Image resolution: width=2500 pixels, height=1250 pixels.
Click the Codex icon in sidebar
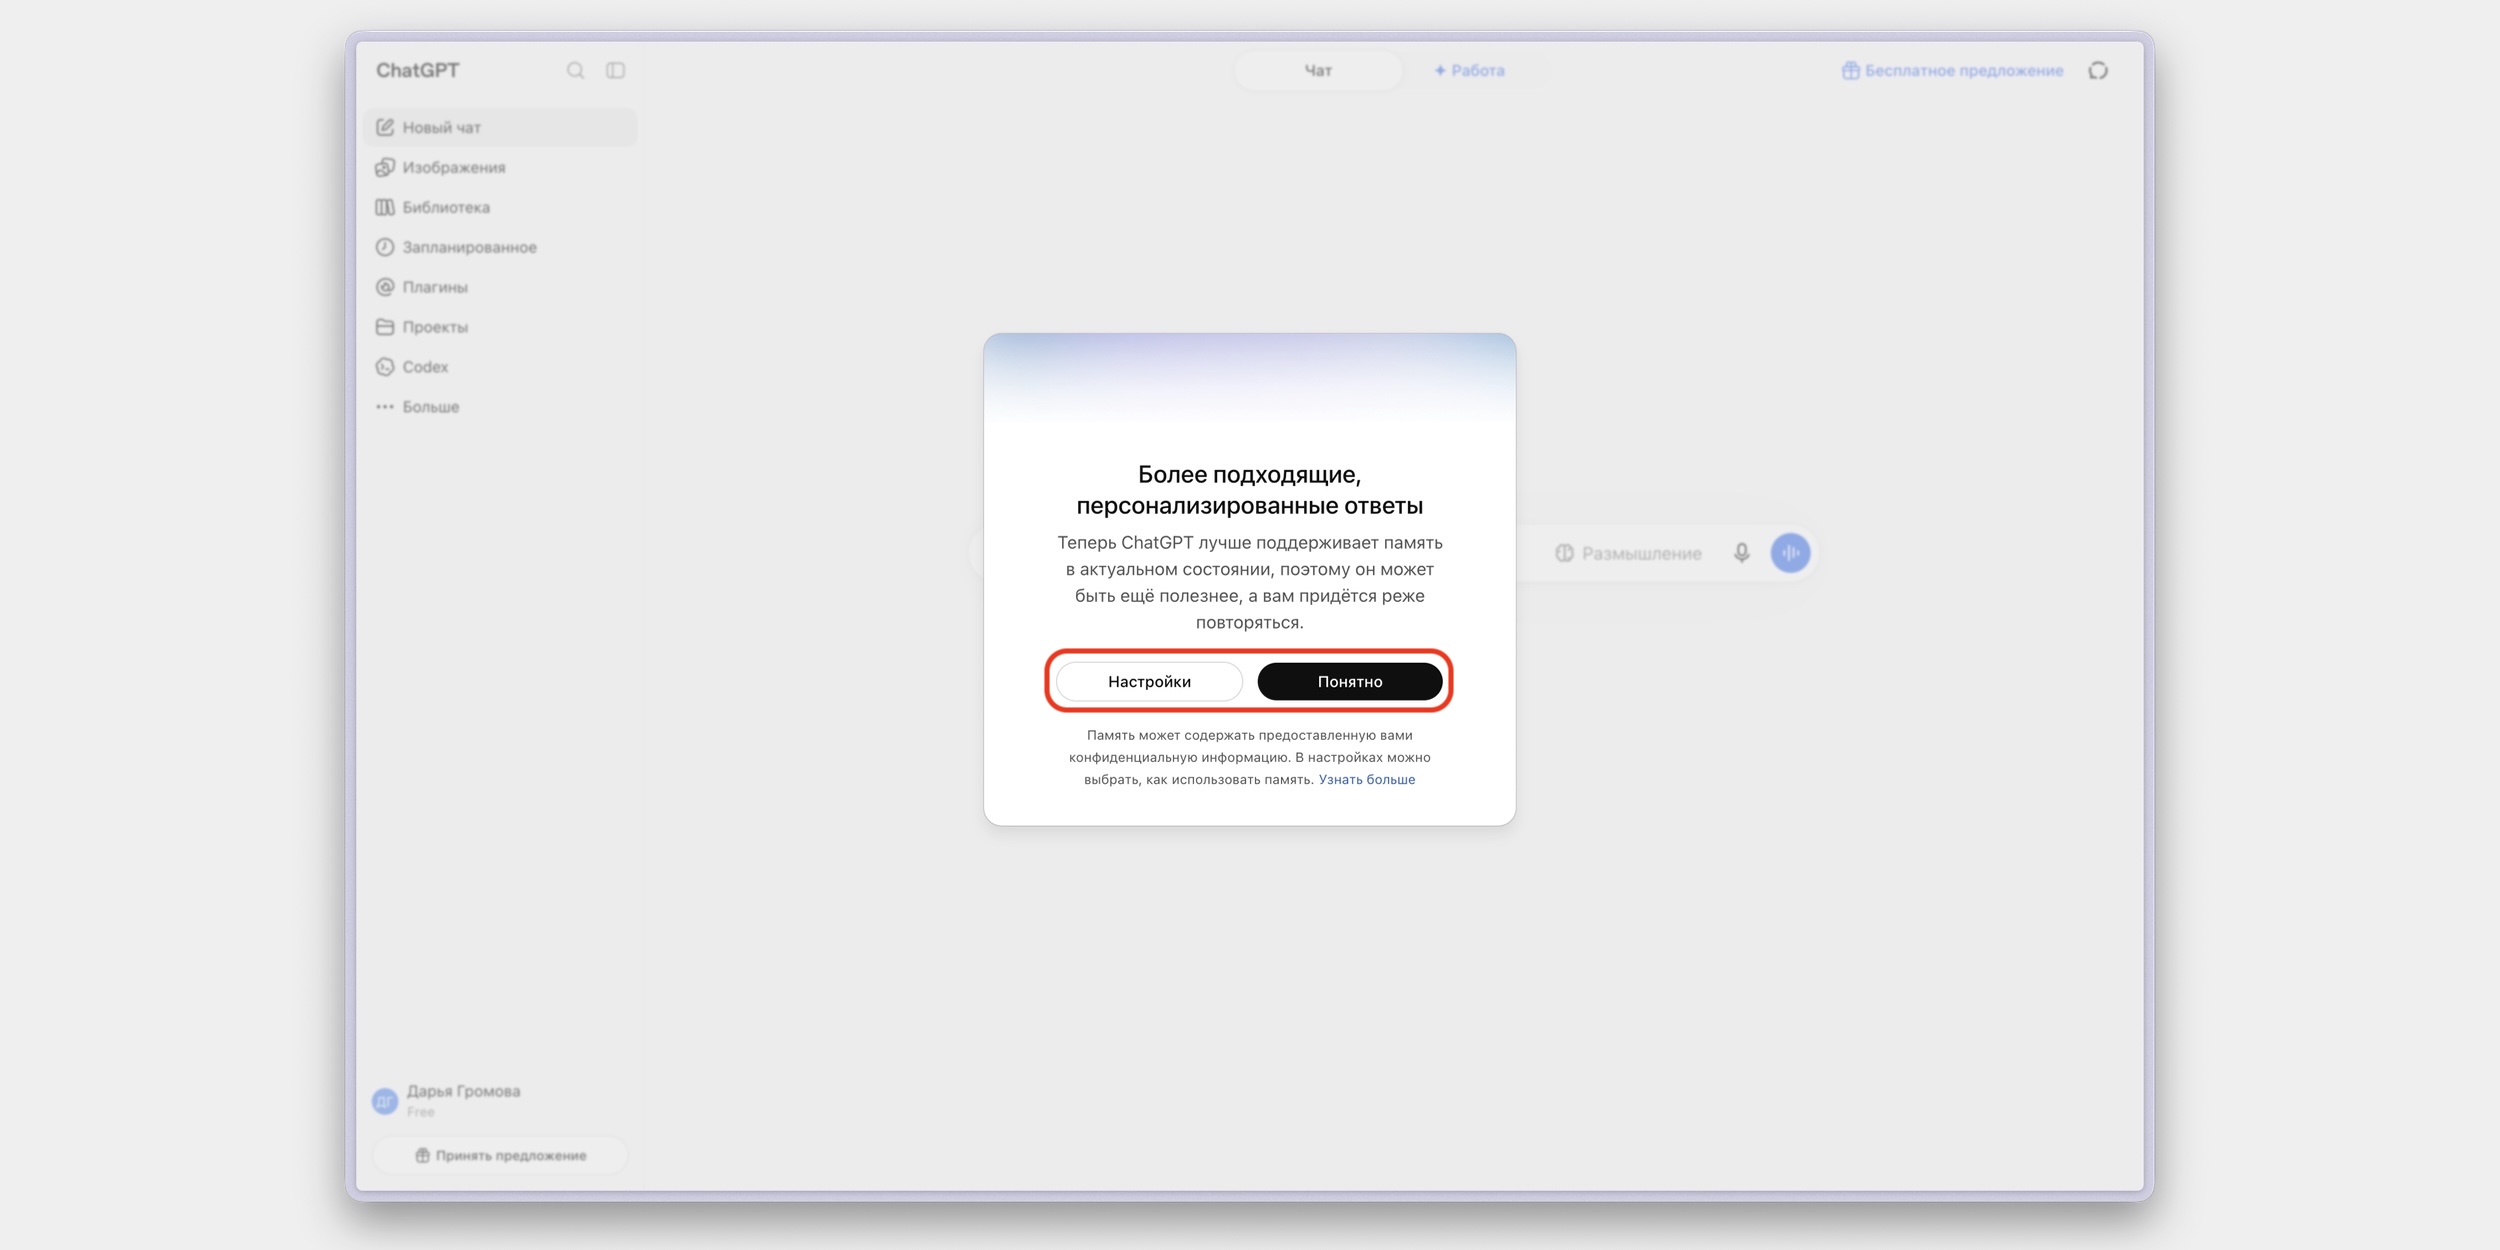385,367
